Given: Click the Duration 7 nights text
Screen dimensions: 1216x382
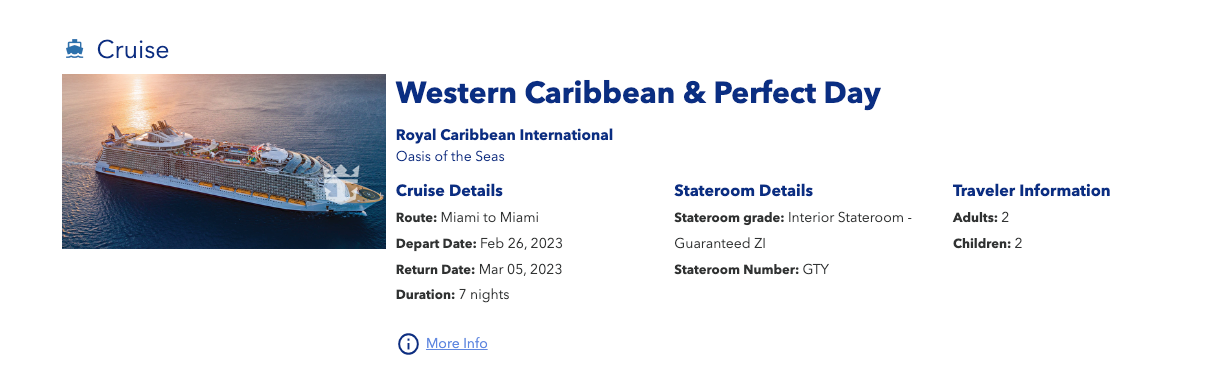Looking at the screenshot, I should pyautogui.click(x=453, y=295).
